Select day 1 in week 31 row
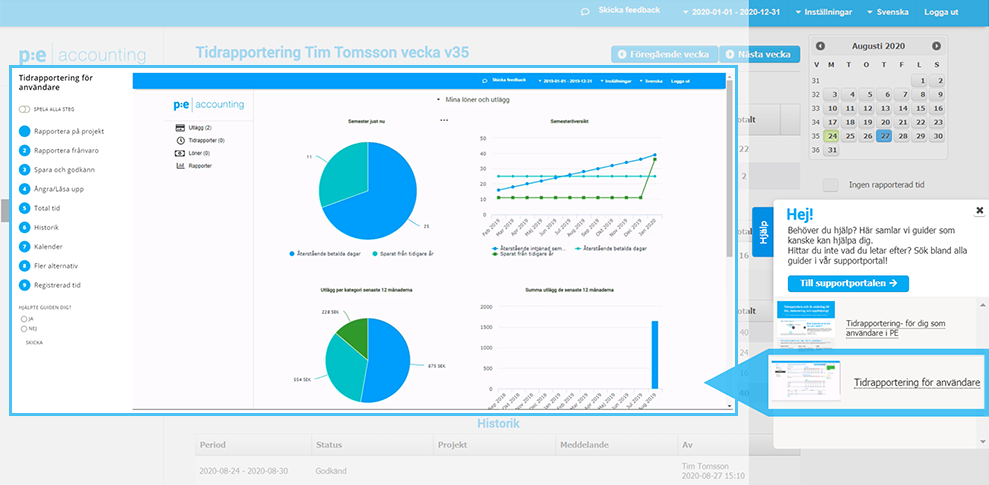 [x=921, y=81]
